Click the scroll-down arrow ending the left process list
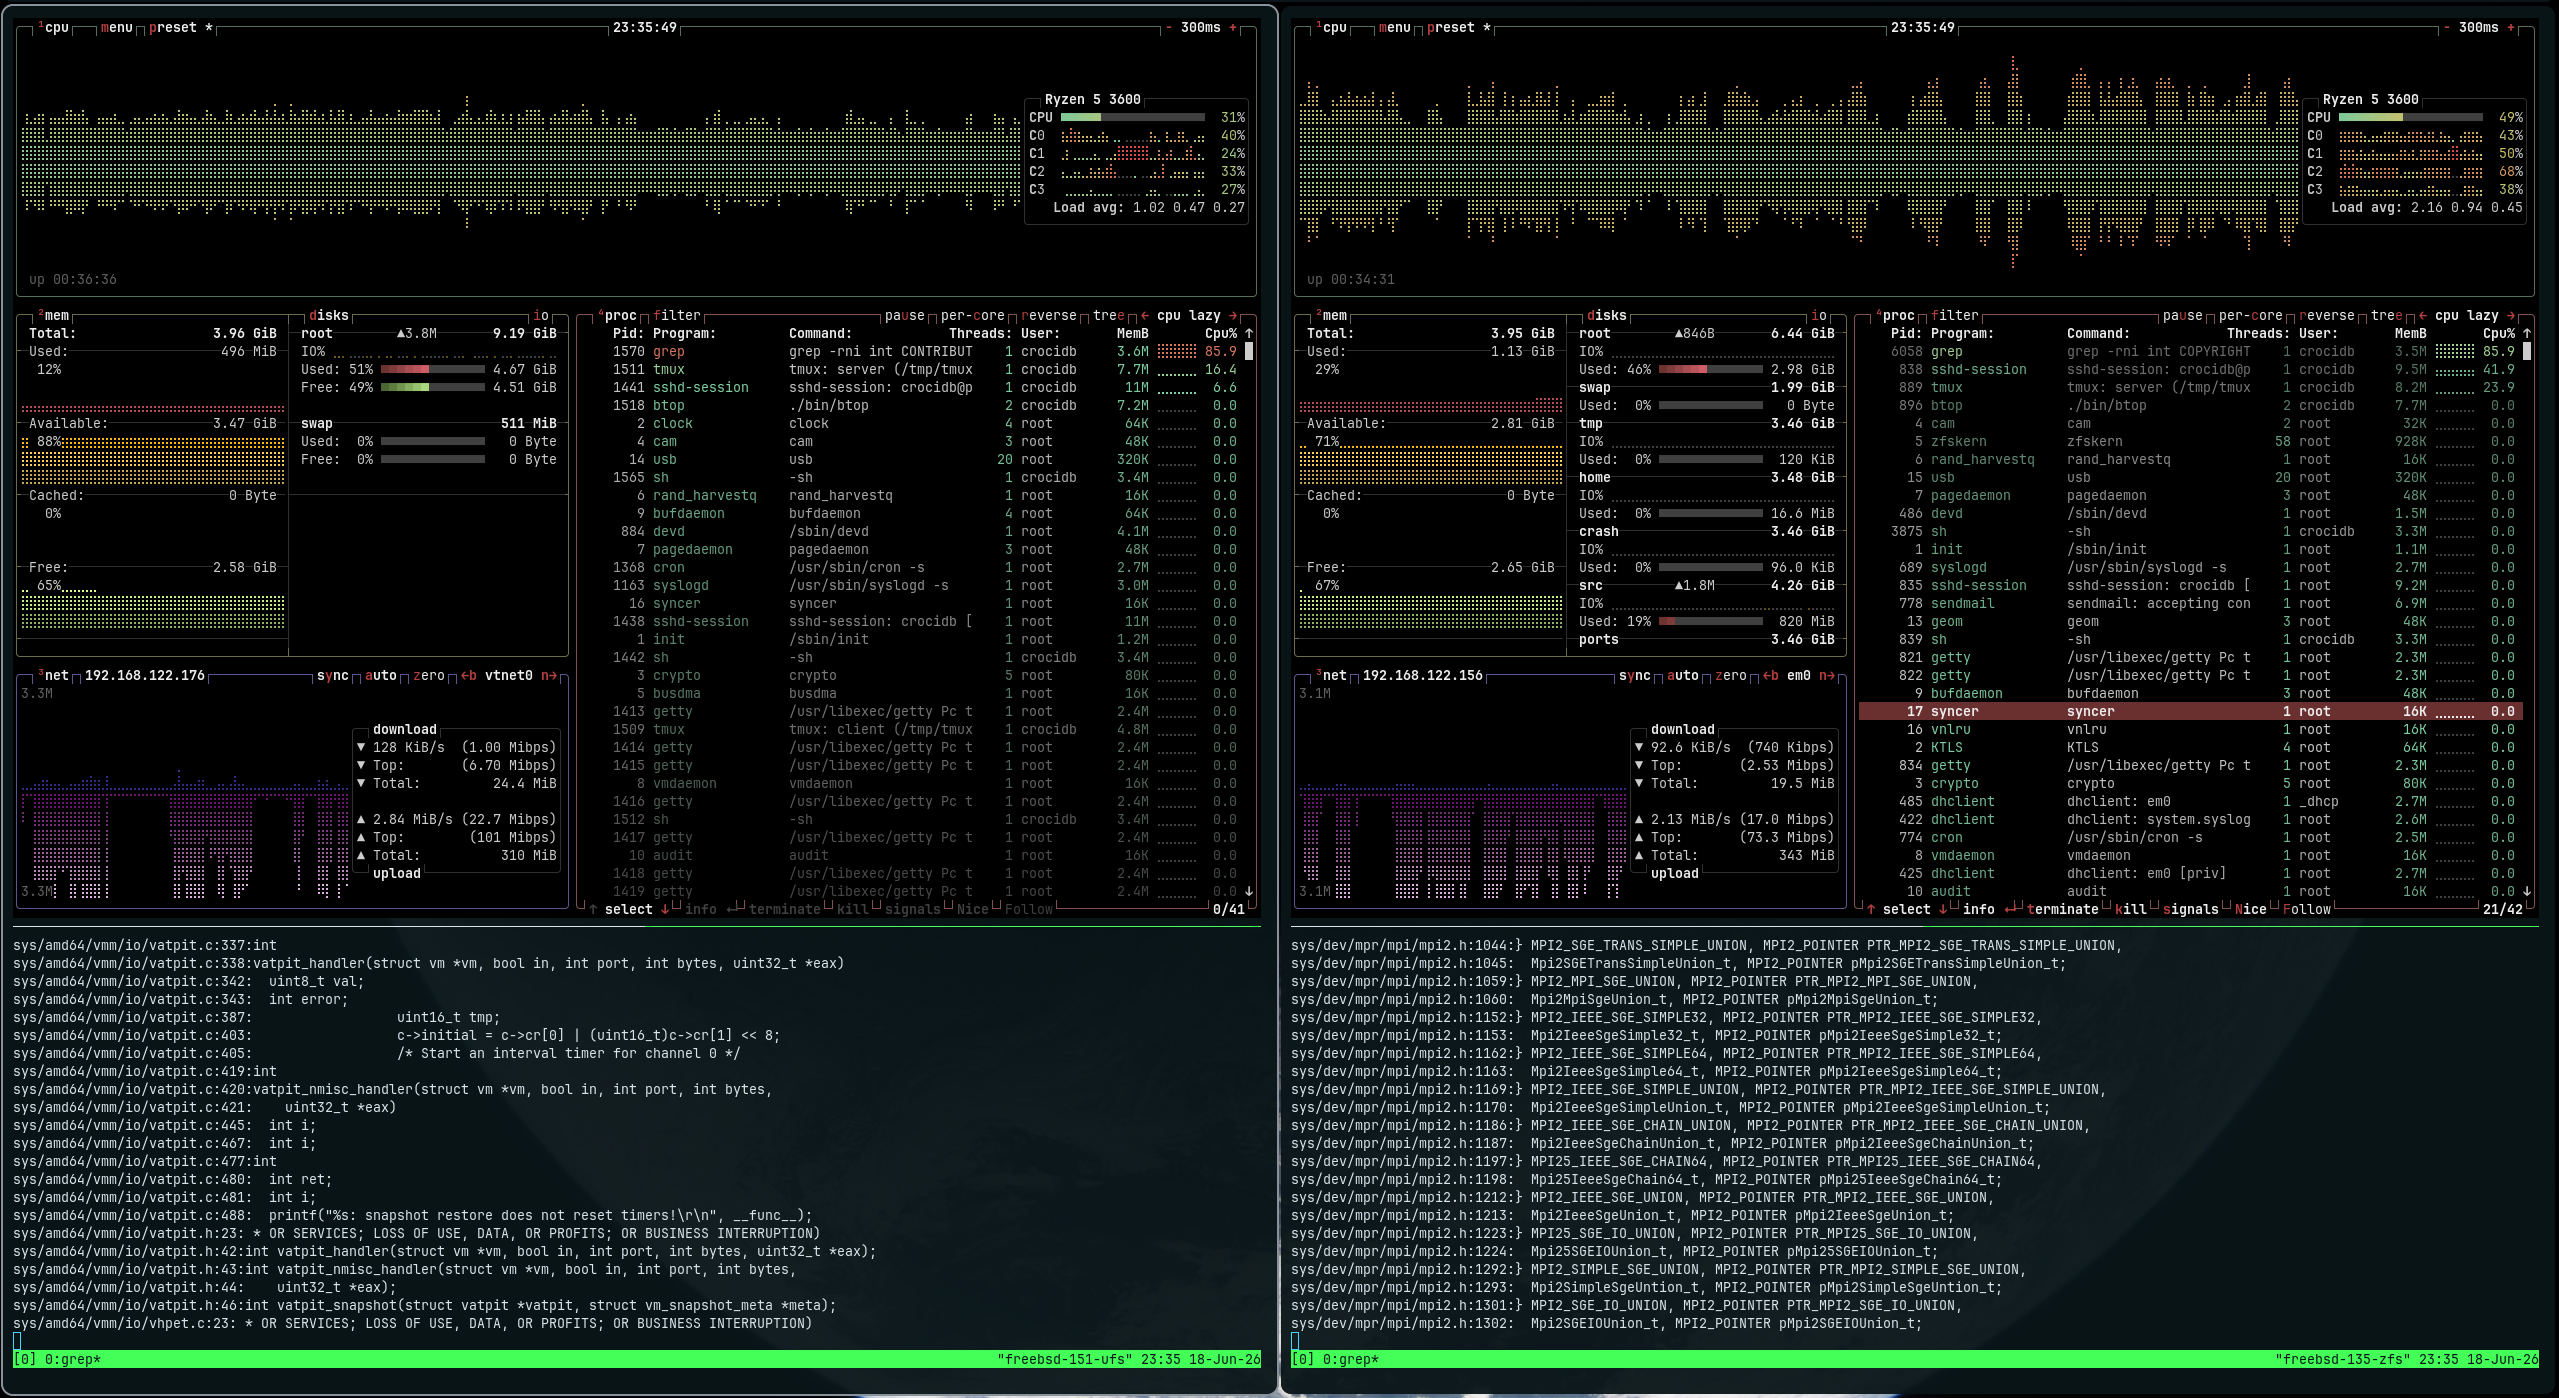2559x1398 pixels. pyautogui.click(x=1249, y=892)
